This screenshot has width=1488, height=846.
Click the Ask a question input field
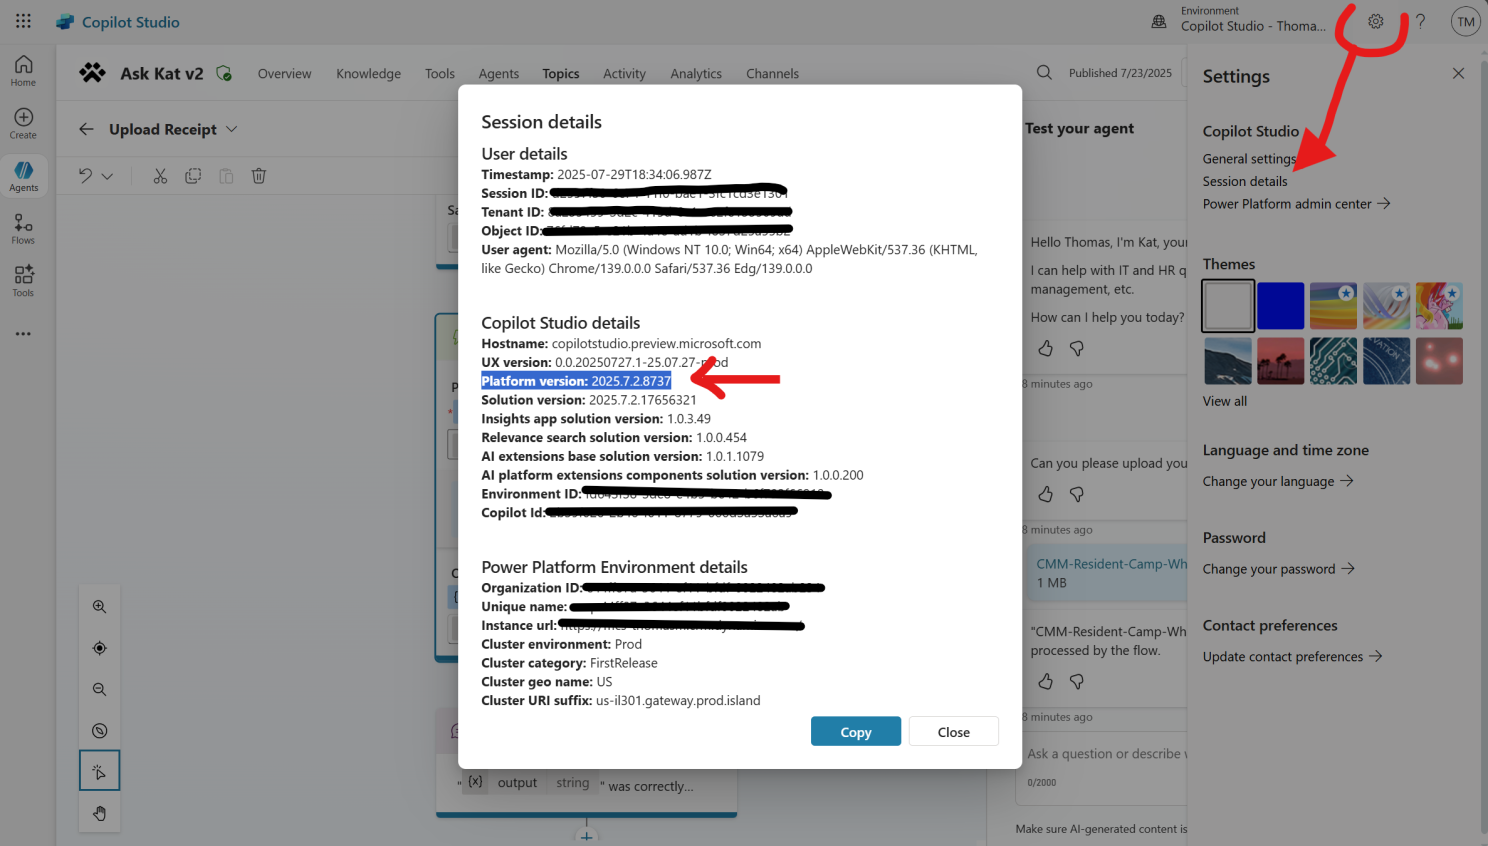click(1105, 754)
